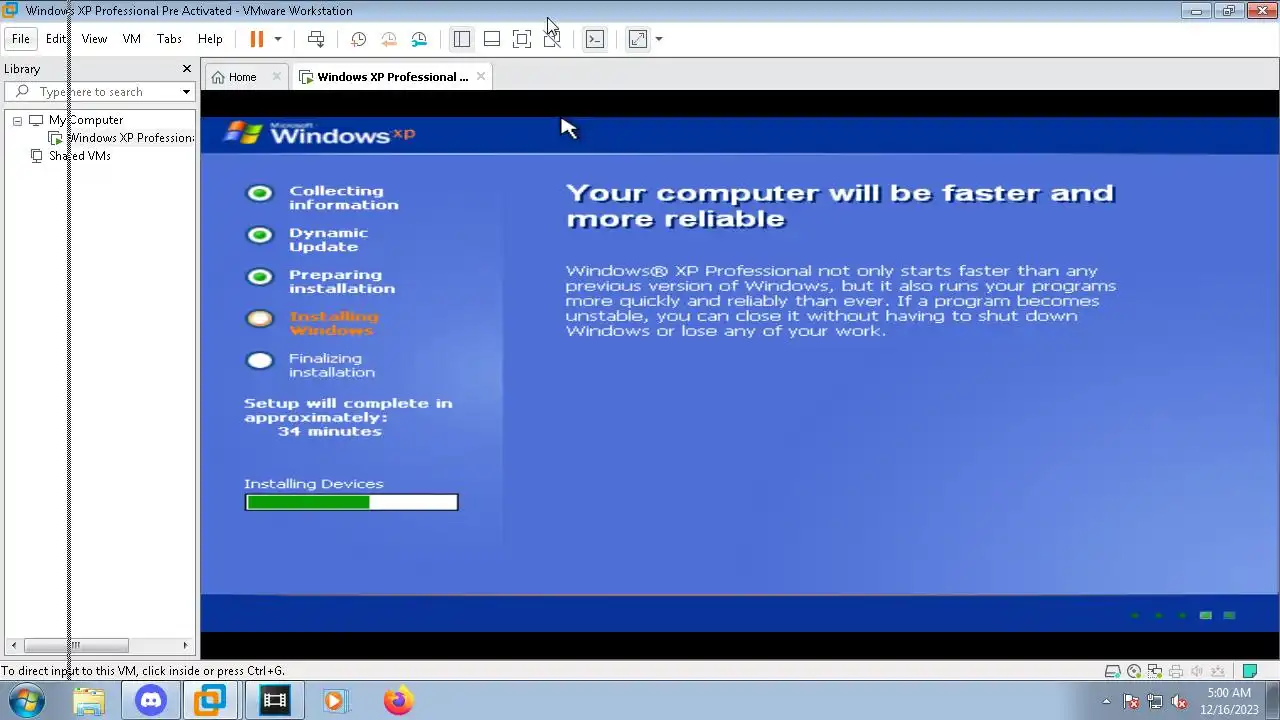
Task: Open Discord from the taskbar
Action: pos(151,701)
